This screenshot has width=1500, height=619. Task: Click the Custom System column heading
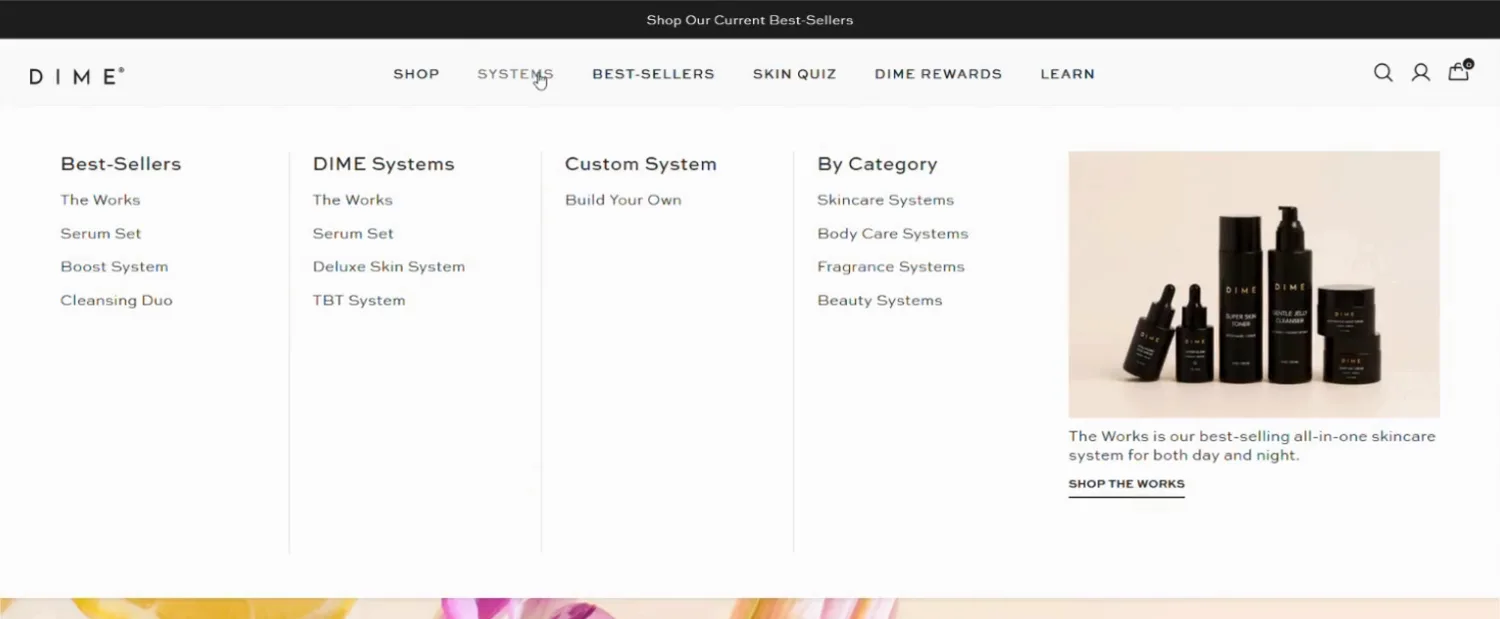pyautogui.click(x=641, y=164)
